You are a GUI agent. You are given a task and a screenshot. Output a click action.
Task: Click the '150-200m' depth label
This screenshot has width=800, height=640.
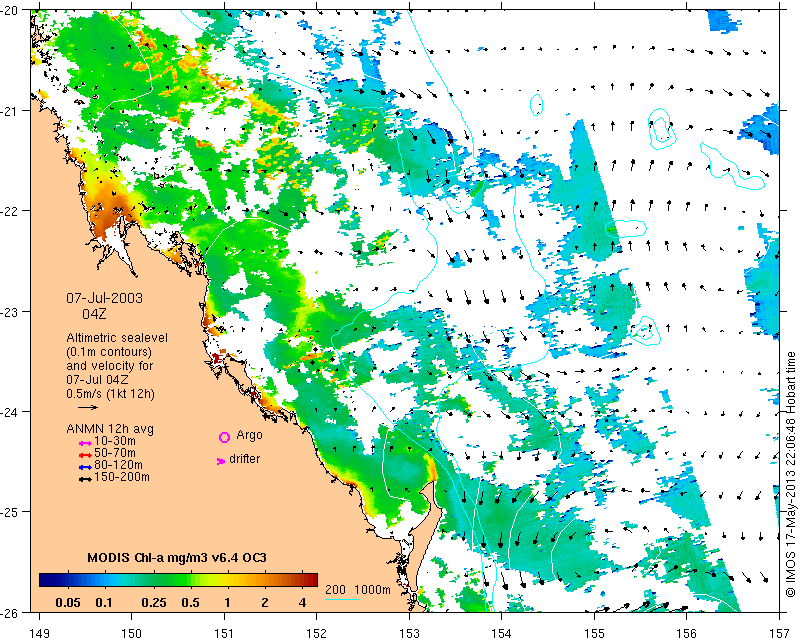point(122,477)
